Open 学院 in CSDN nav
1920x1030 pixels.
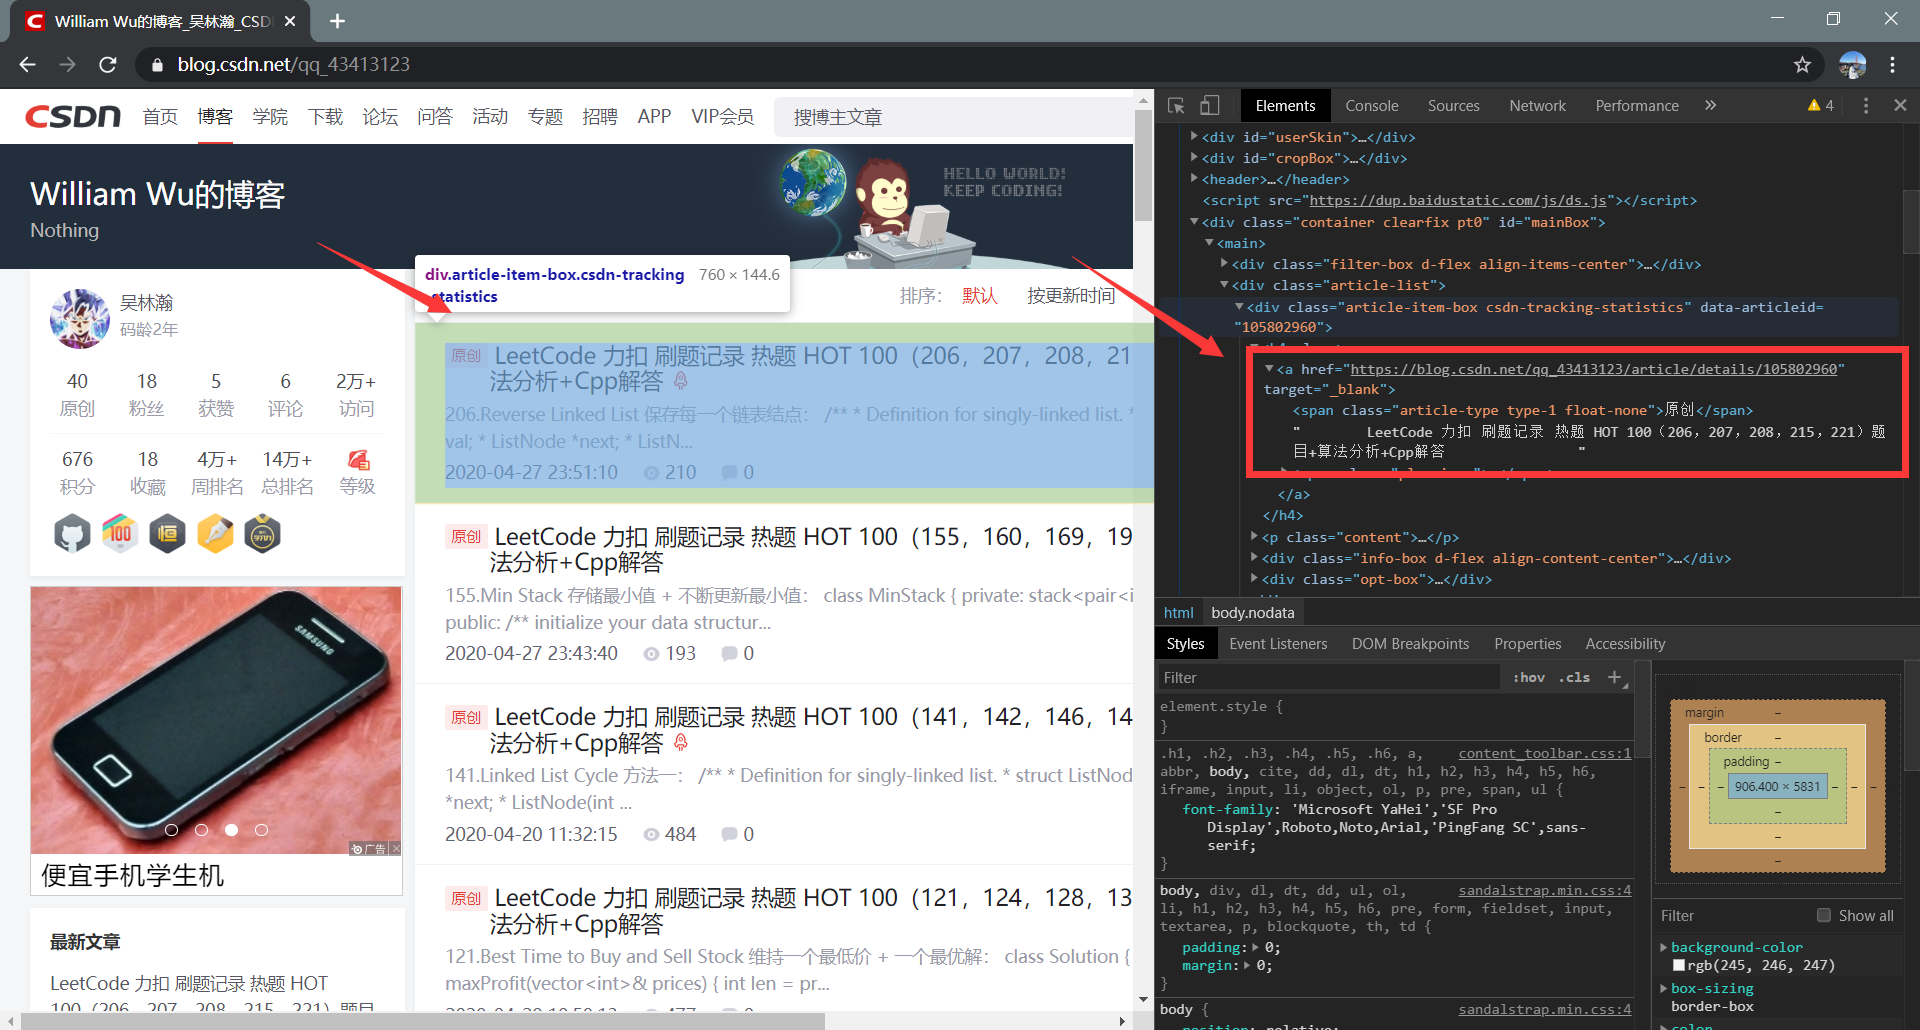[270, 117]
